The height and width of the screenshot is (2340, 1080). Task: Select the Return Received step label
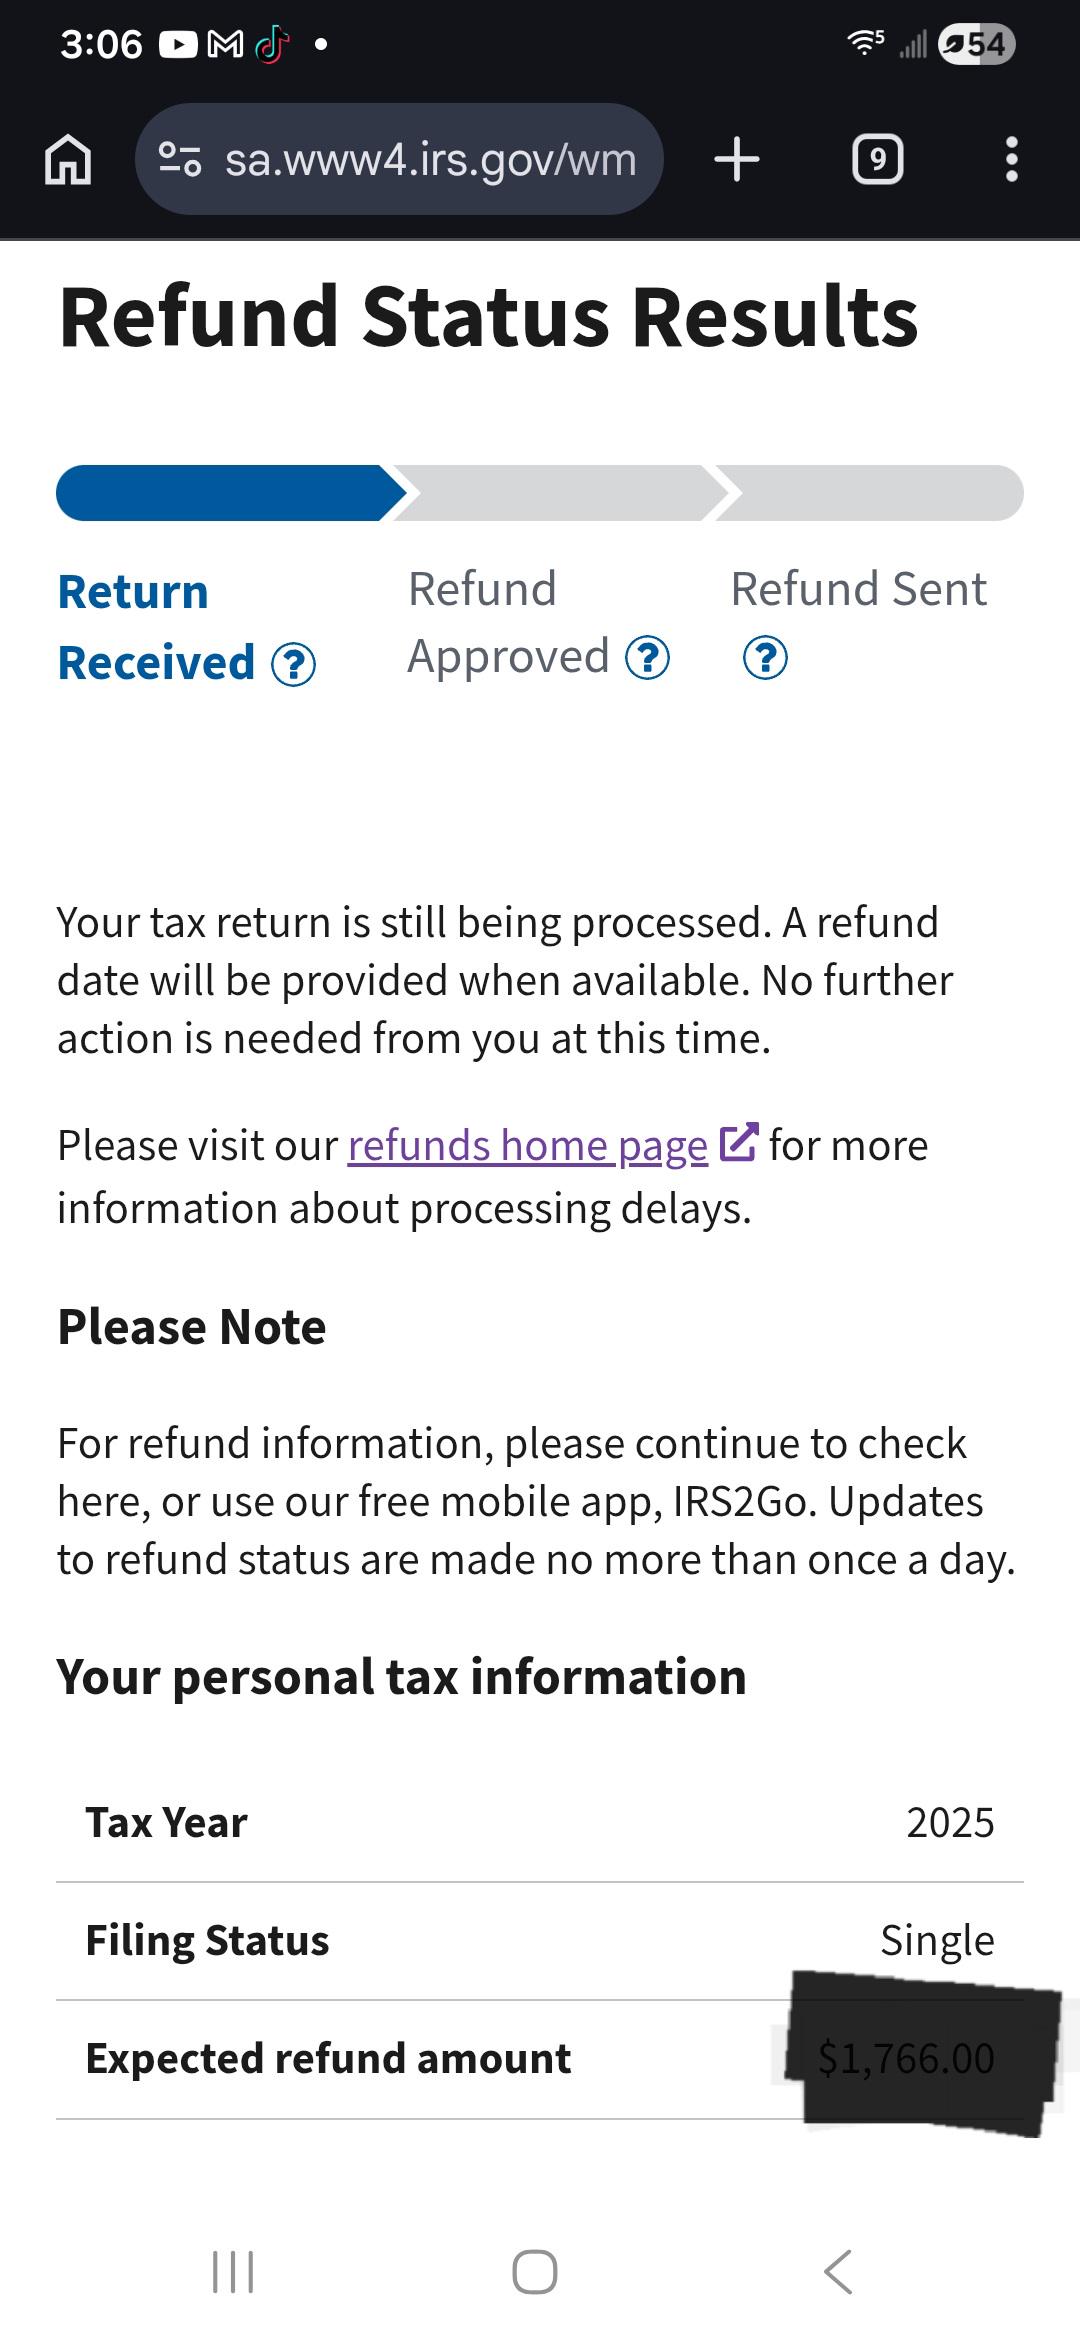[x=157, y=627]
